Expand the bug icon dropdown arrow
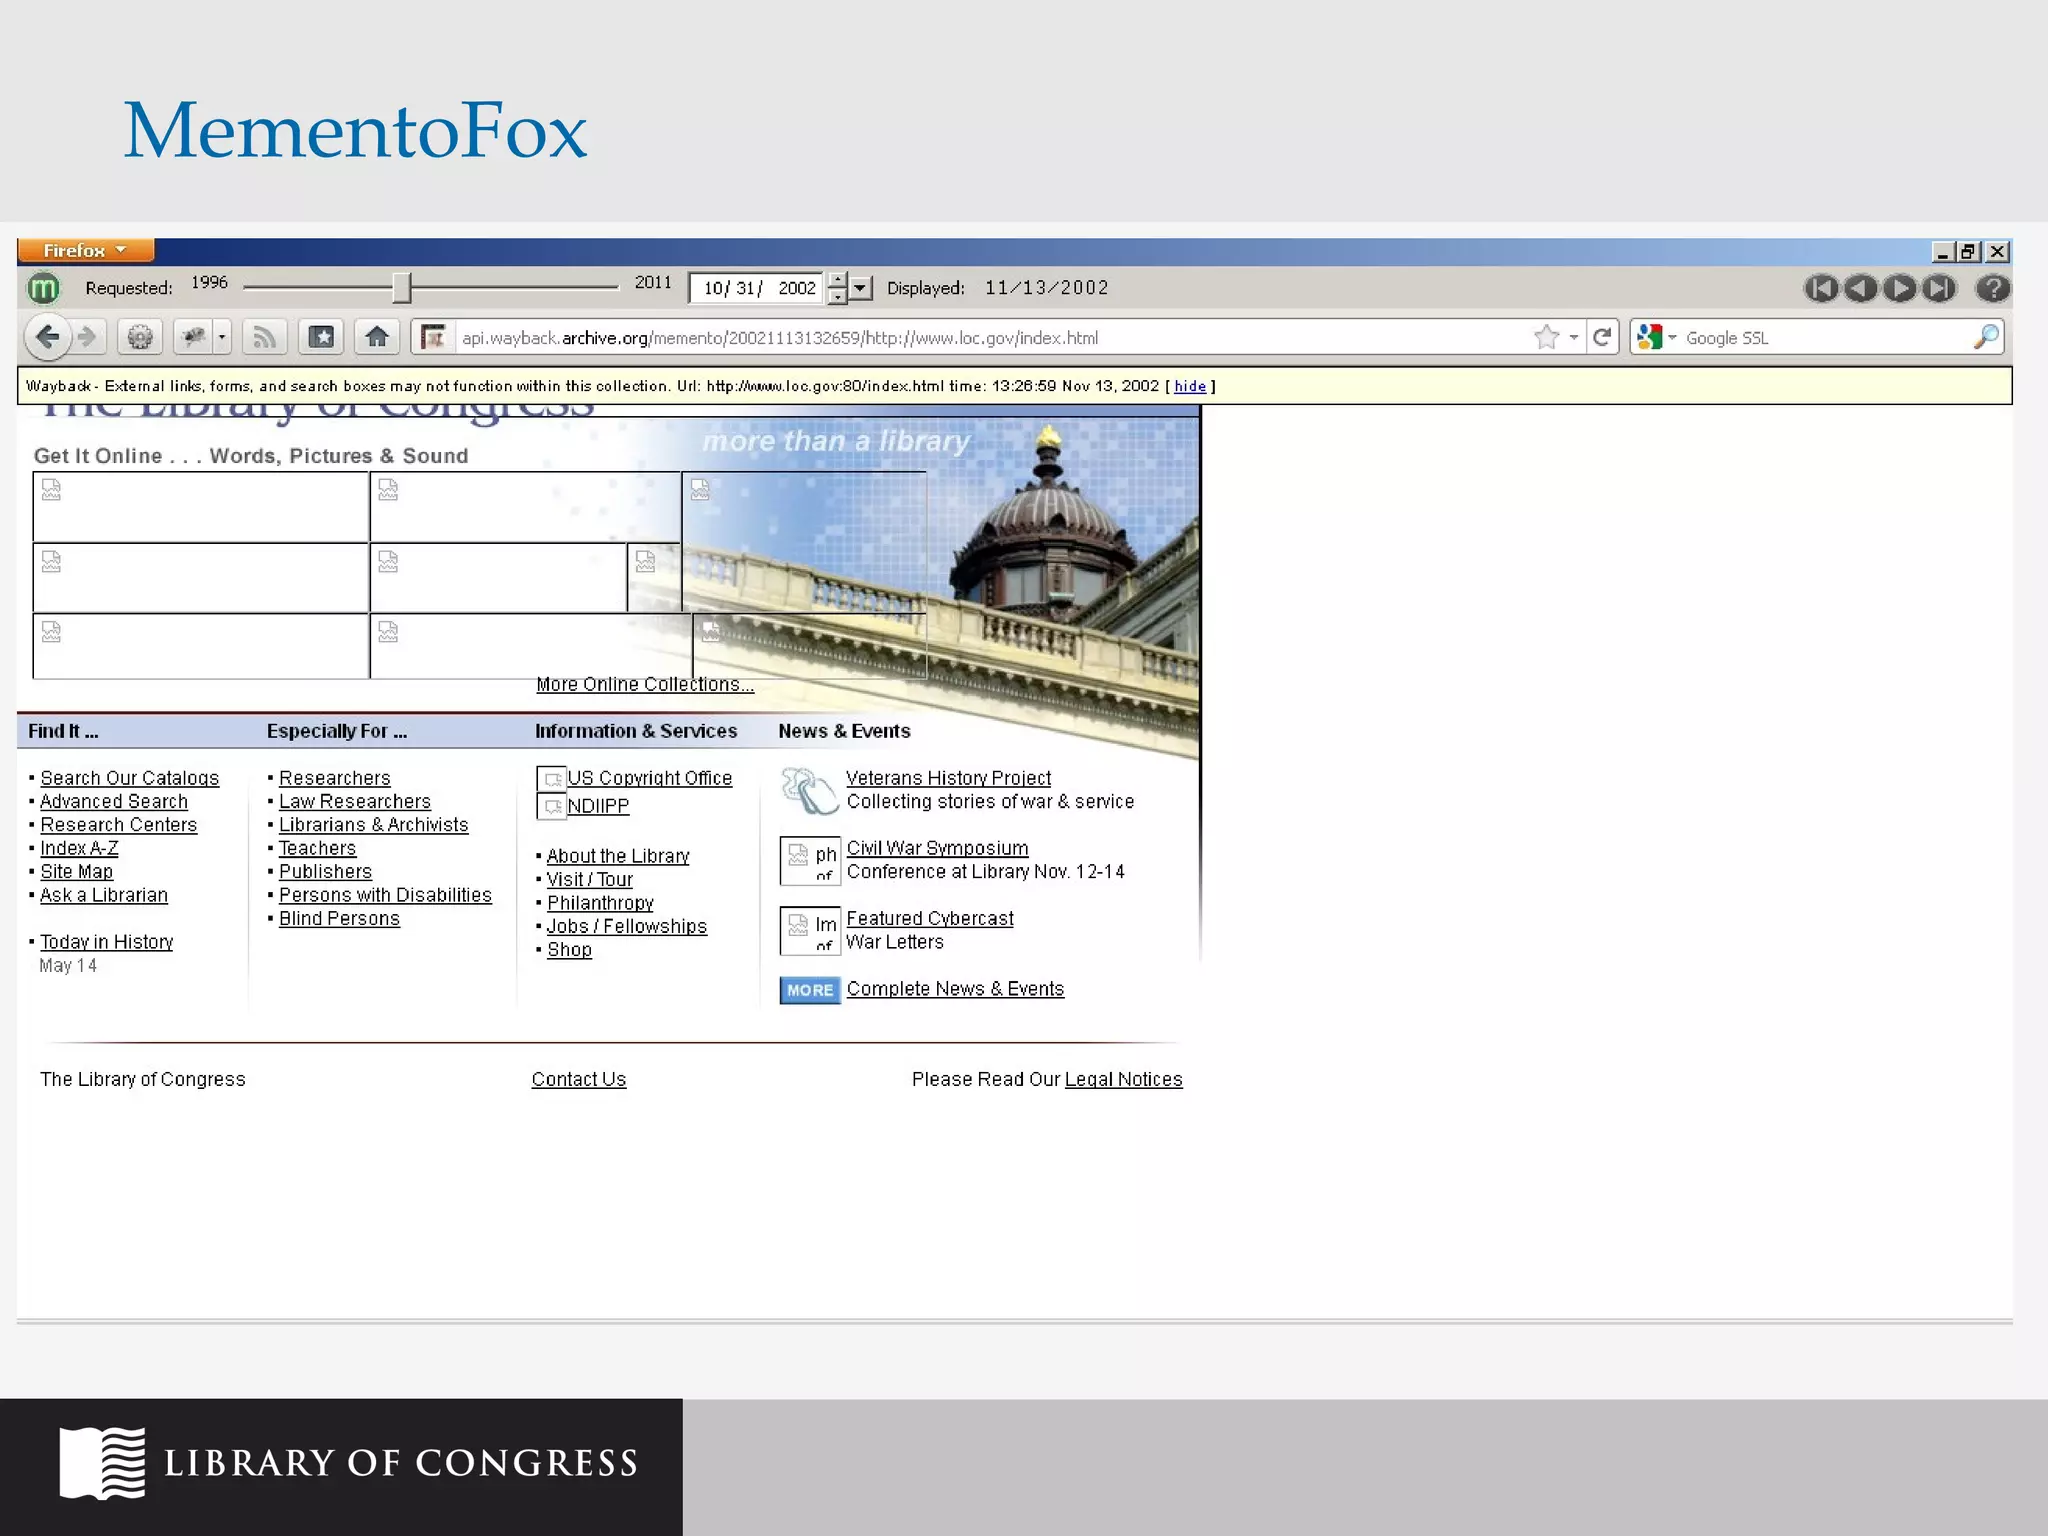The height and width of the screenshot is (1536, 2048). [222, 337]
